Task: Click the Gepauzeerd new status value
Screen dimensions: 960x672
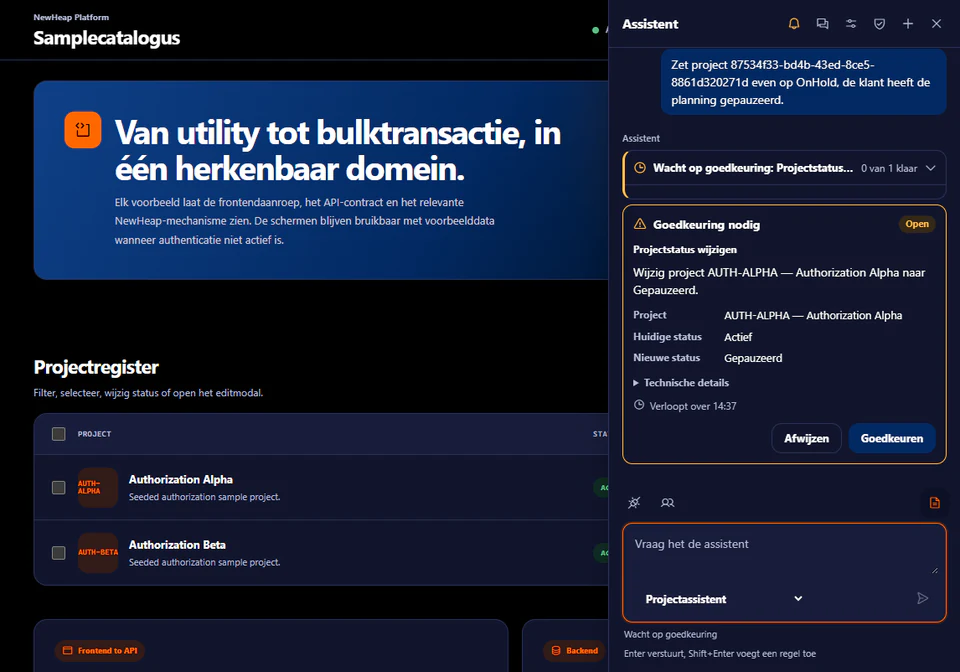Action: [753, 358]
